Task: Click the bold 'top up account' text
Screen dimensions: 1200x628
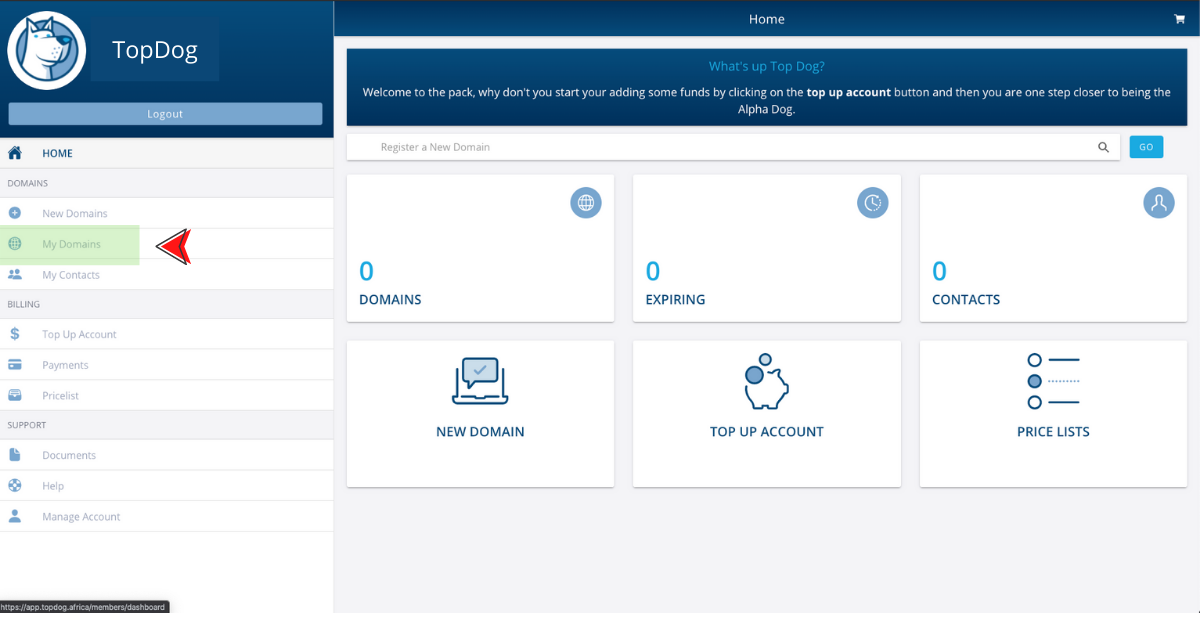Action: (x=848, y=92)
